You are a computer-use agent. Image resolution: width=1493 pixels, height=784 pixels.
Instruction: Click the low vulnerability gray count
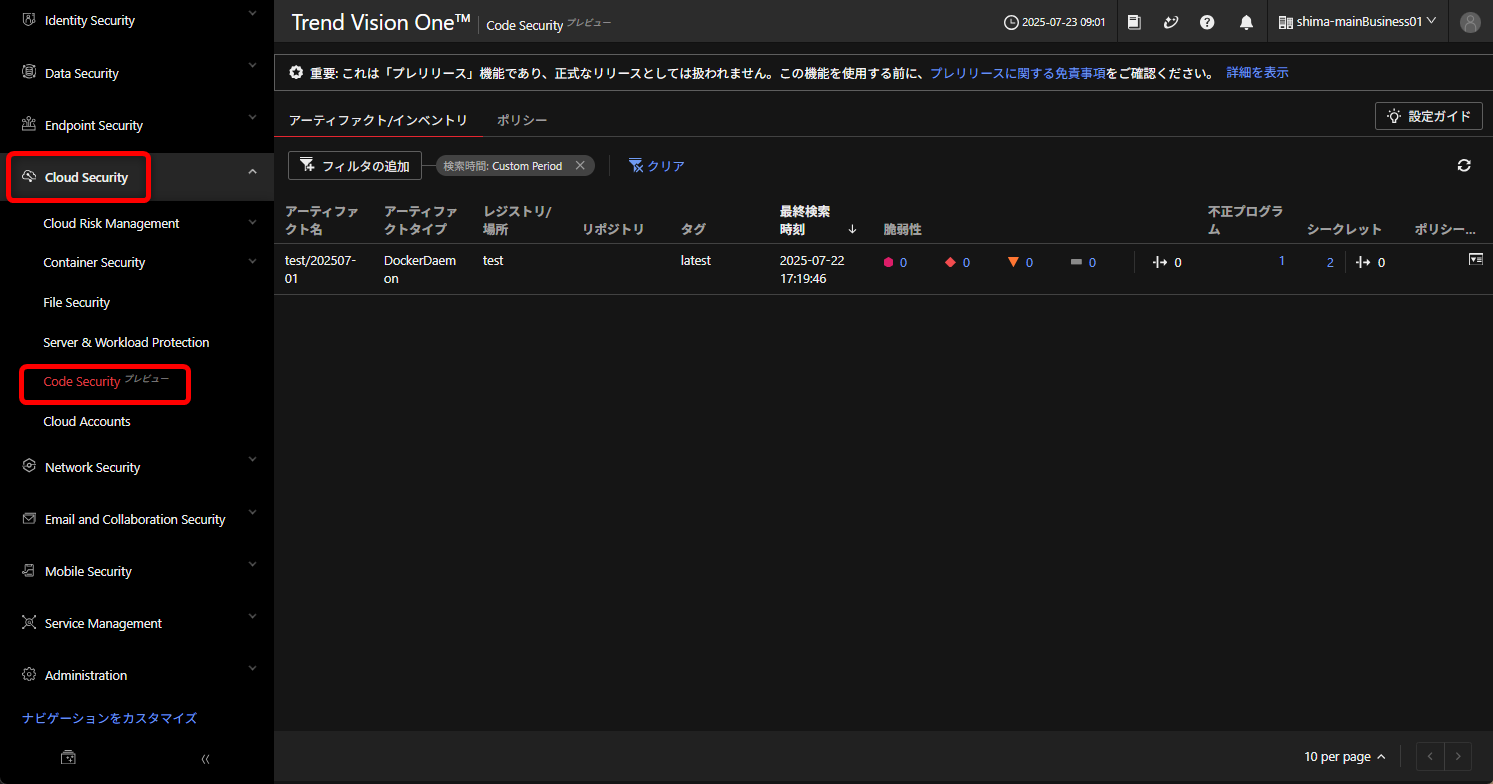pos(1092,262)
